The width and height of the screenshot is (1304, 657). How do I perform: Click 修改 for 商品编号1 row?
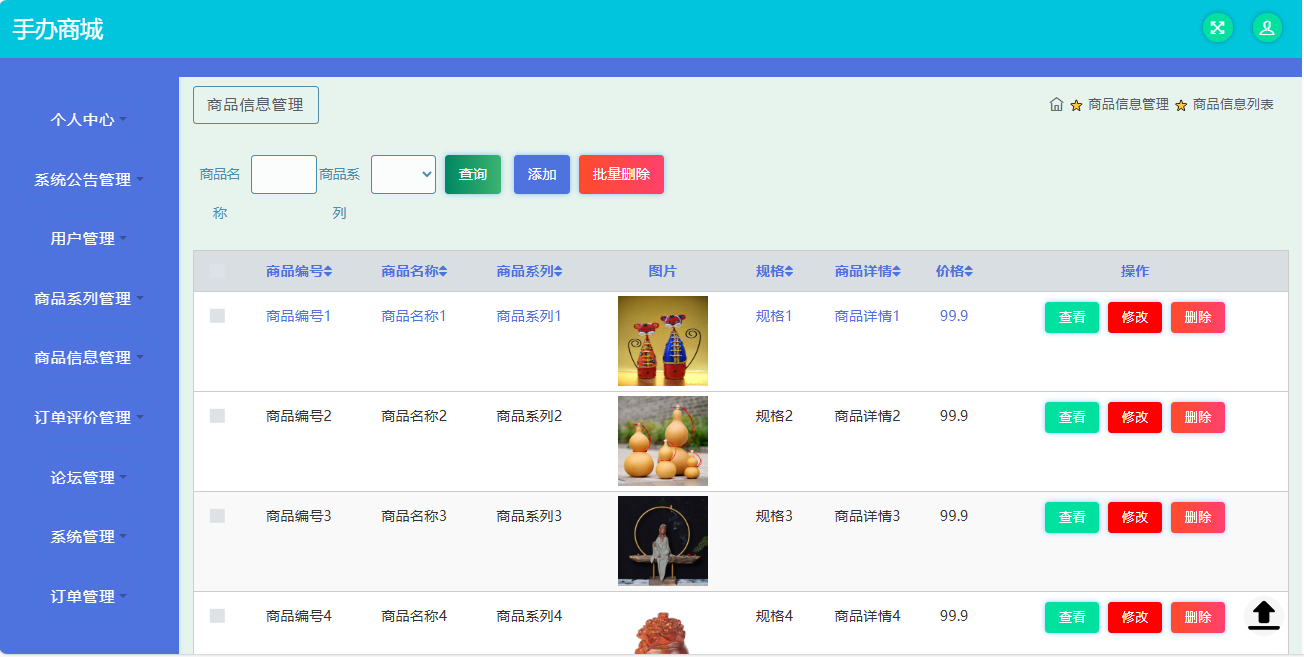point(1135,317)
